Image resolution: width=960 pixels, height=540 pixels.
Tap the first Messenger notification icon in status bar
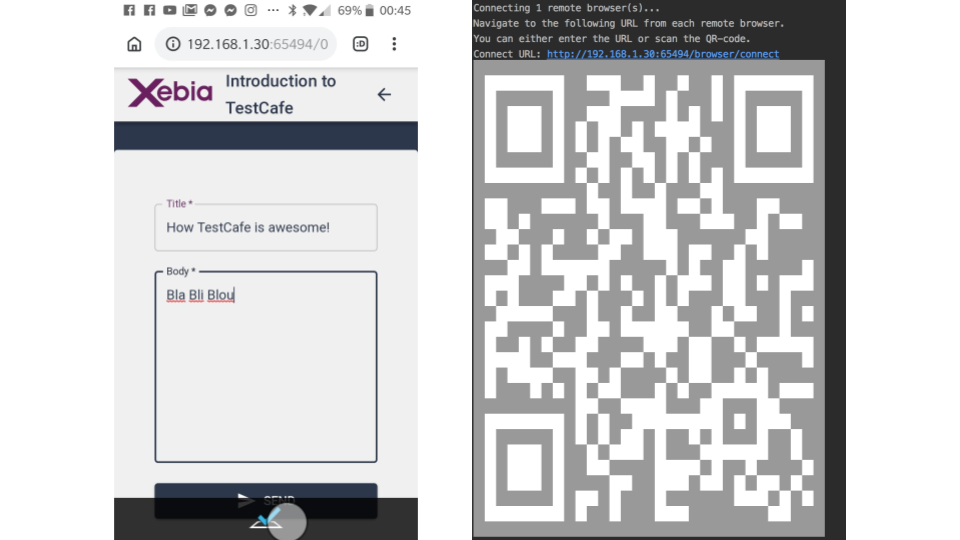(x=210, y=10)
